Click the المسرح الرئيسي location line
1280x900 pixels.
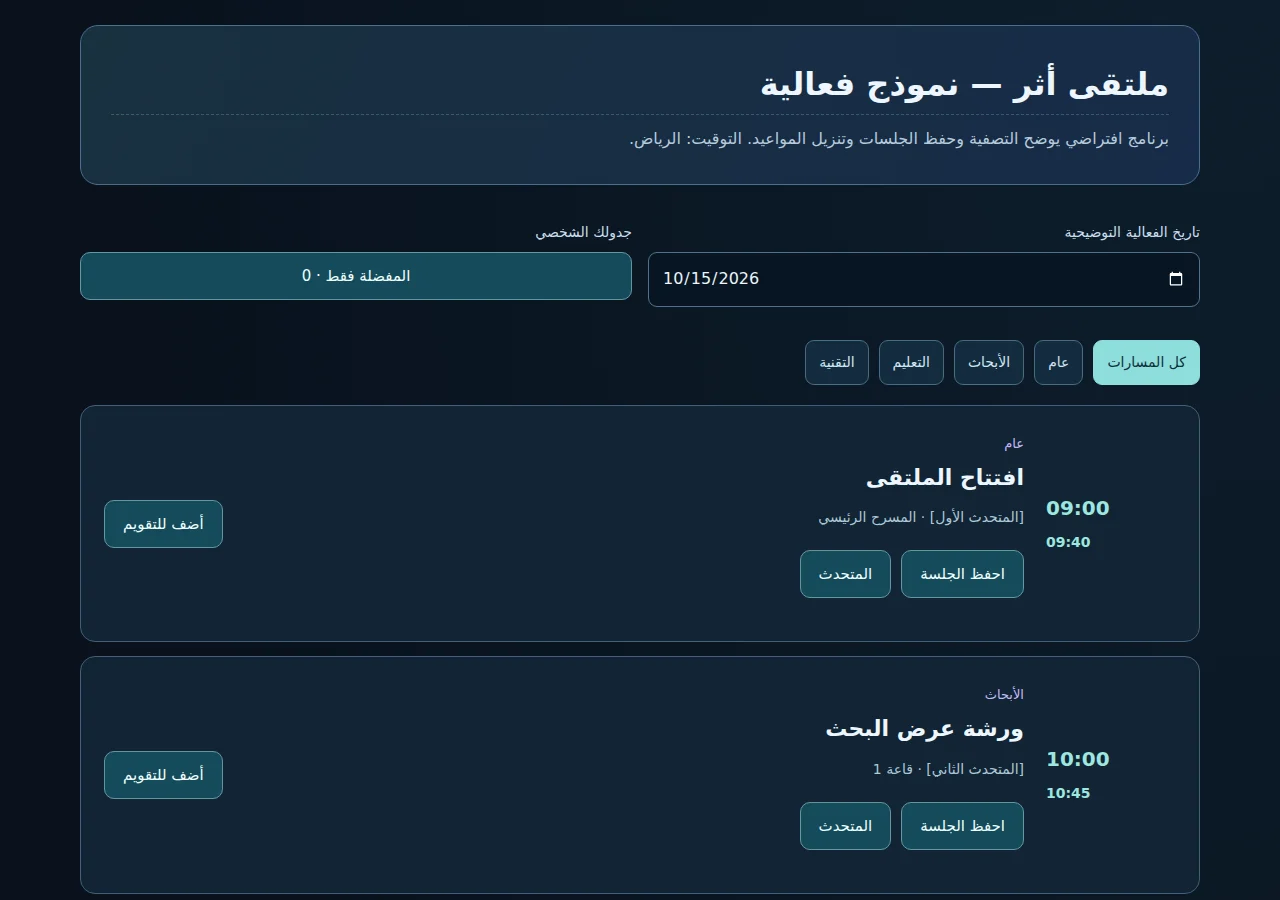coord(921,517)
